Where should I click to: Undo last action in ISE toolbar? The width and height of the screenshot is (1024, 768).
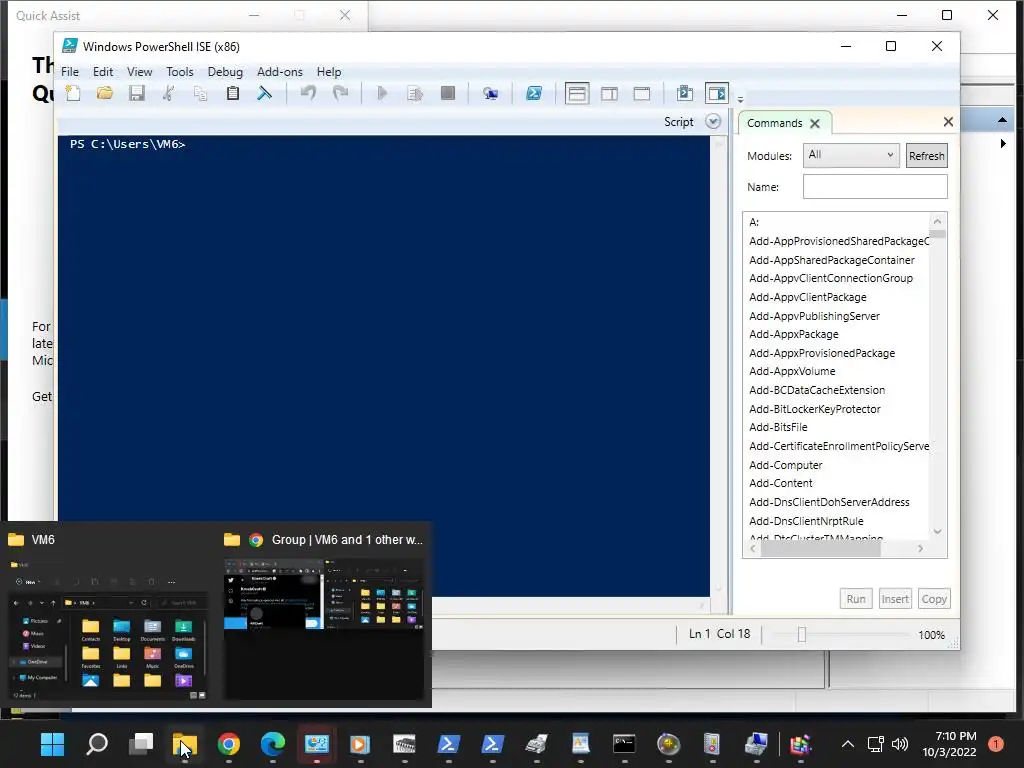(308, 93)
